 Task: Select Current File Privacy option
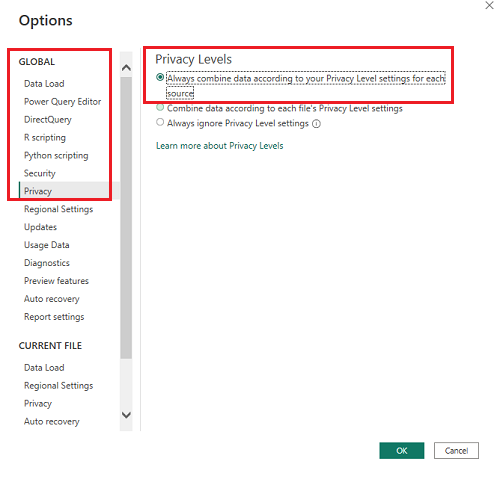[x=38, y=404]
